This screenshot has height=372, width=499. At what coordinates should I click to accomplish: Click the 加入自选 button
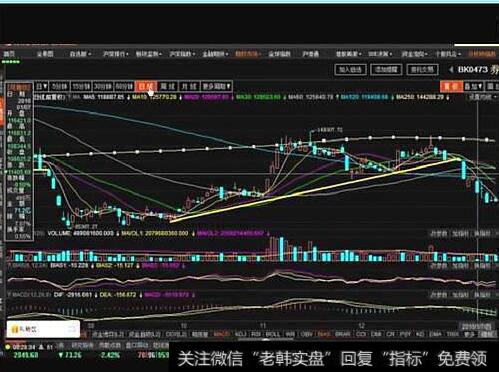coord(350,70)
